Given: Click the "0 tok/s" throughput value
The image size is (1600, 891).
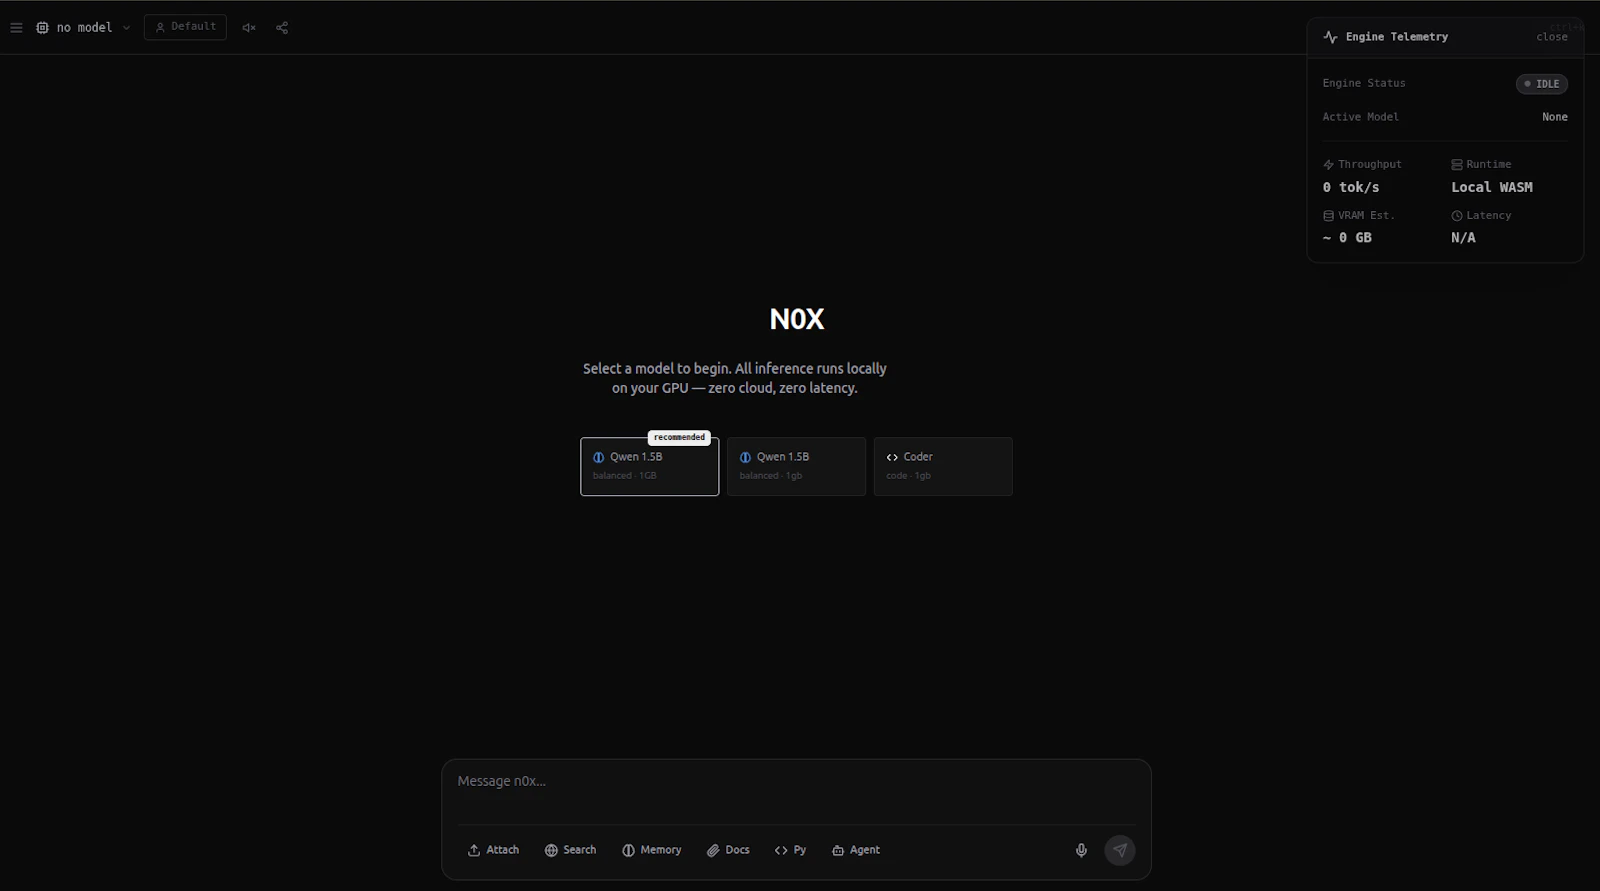Looking at the screenshot, I should click(x=1351, y=187).
